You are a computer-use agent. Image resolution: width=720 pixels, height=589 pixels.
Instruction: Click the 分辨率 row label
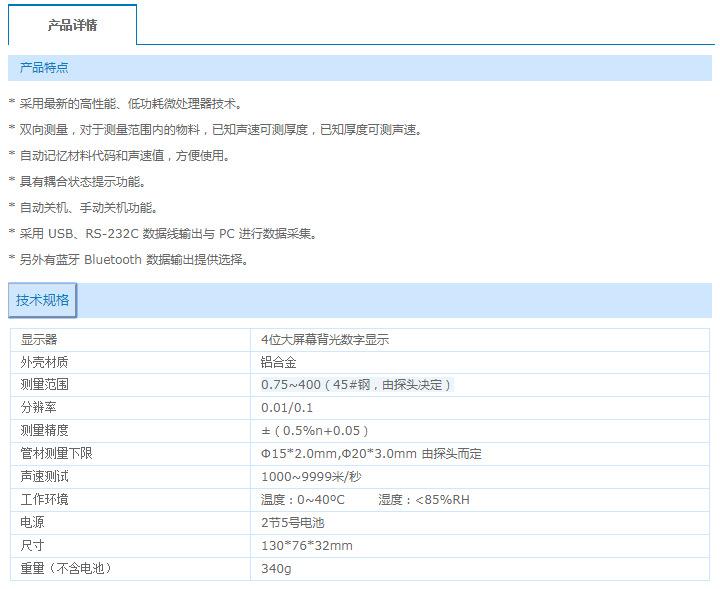[x=39, y=408]
